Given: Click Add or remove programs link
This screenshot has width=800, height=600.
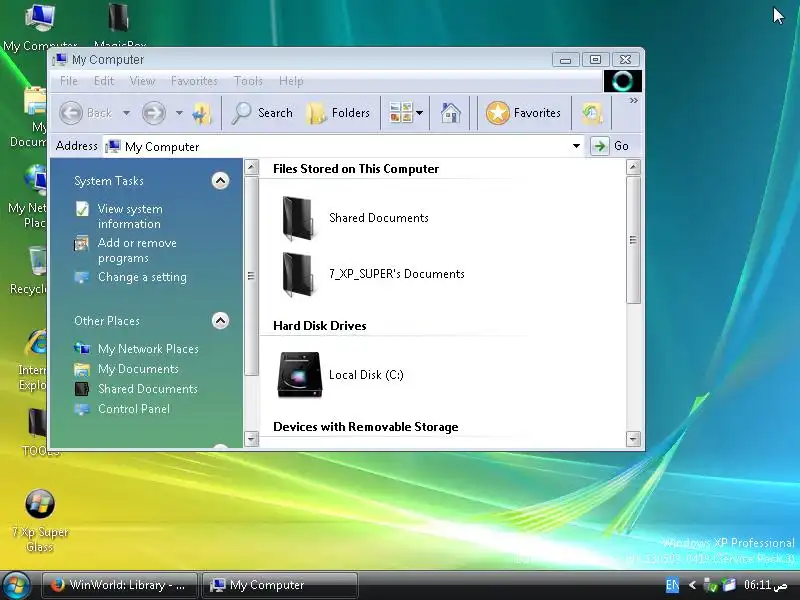Looking at the screenshot, I should click(137, 251).
